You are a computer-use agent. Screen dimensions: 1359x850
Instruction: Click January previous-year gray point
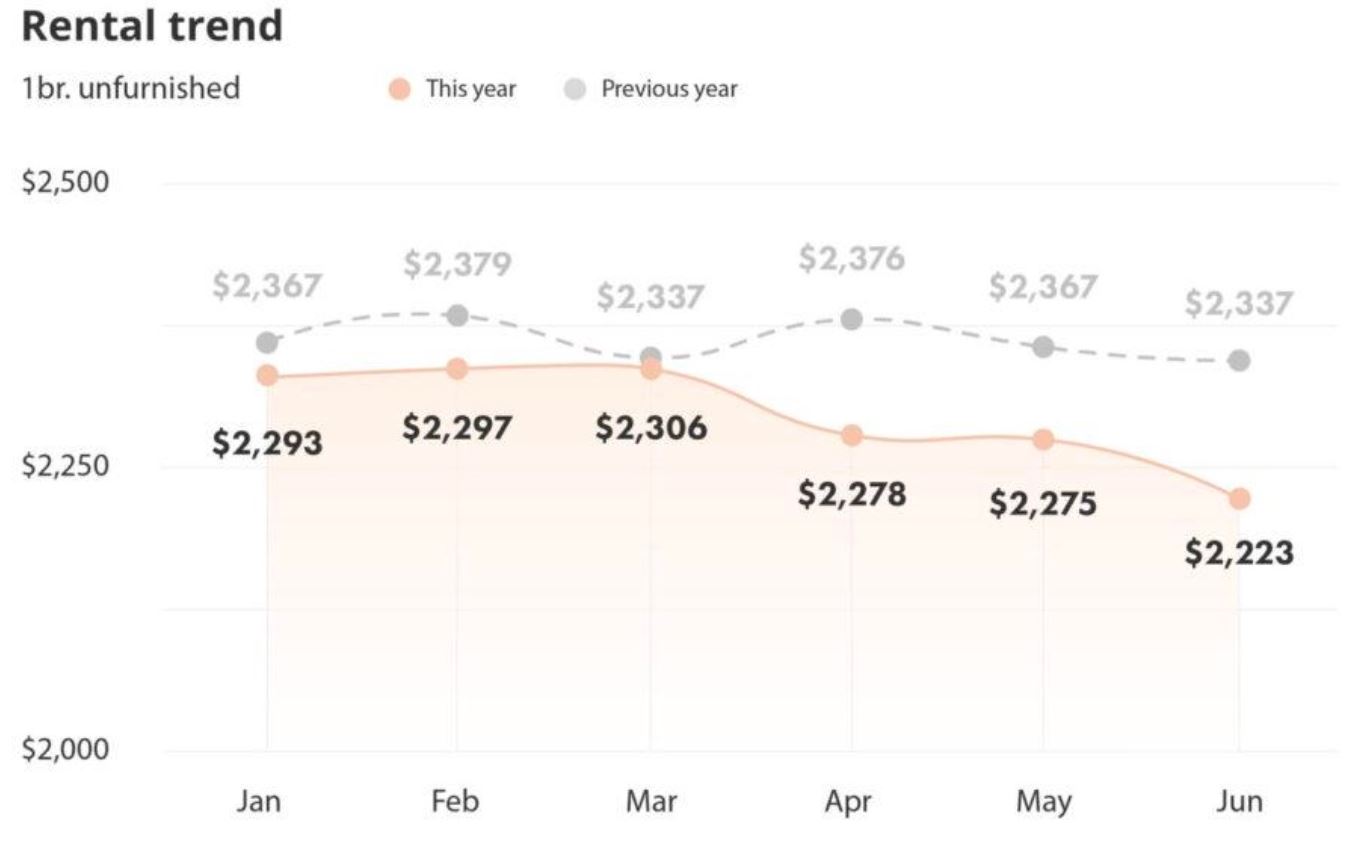pyautogui.click(x=267, y=343)
